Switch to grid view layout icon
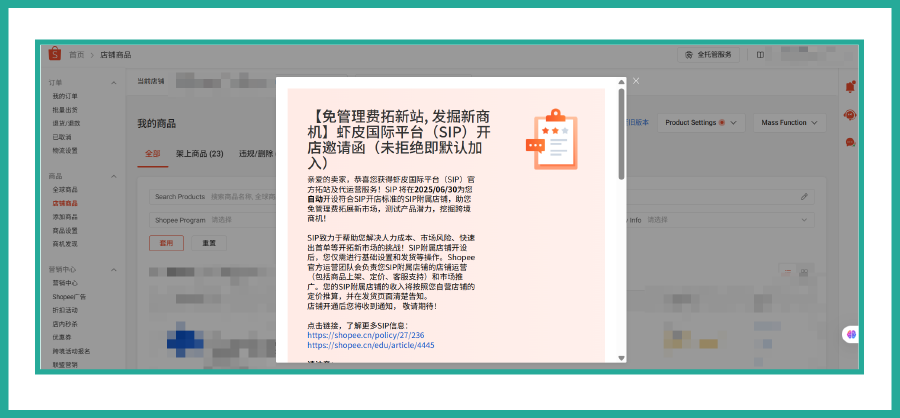900x418 pixels. (804, 272)
